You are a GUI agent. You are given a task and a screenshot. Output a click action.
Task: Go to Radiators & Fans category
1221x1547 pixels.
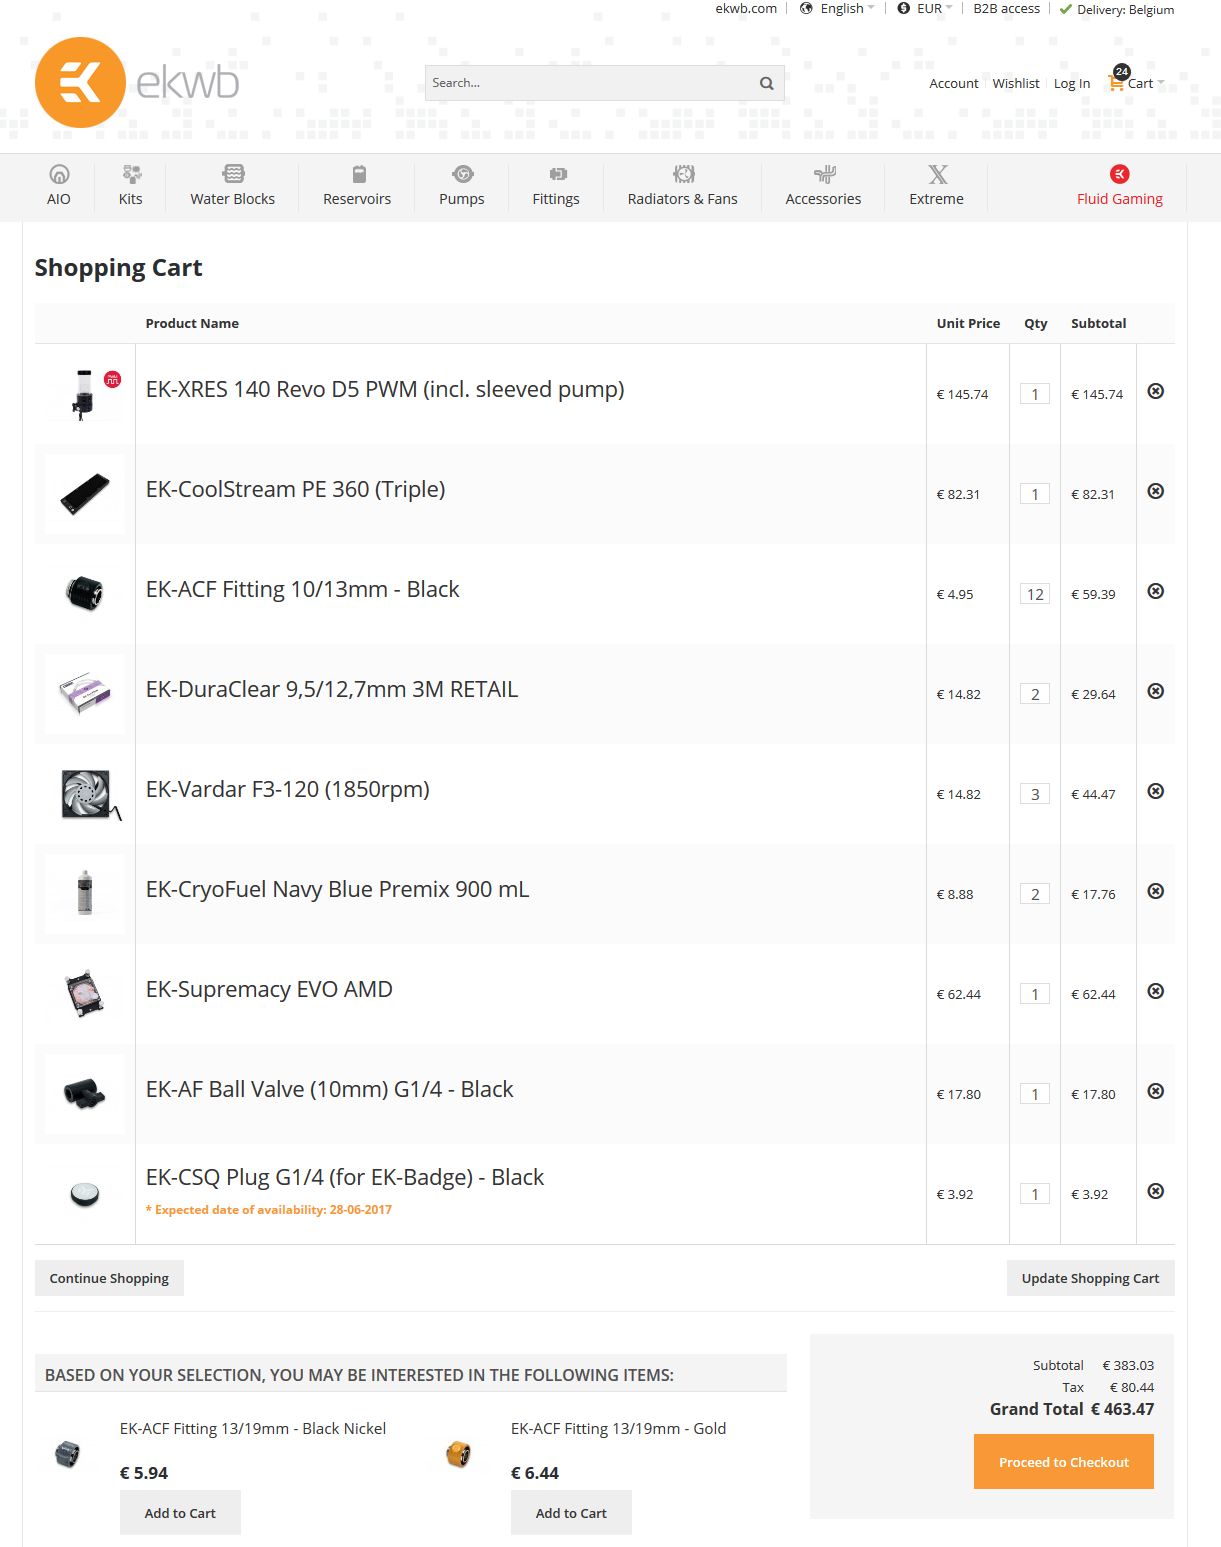tap(682, 186)
